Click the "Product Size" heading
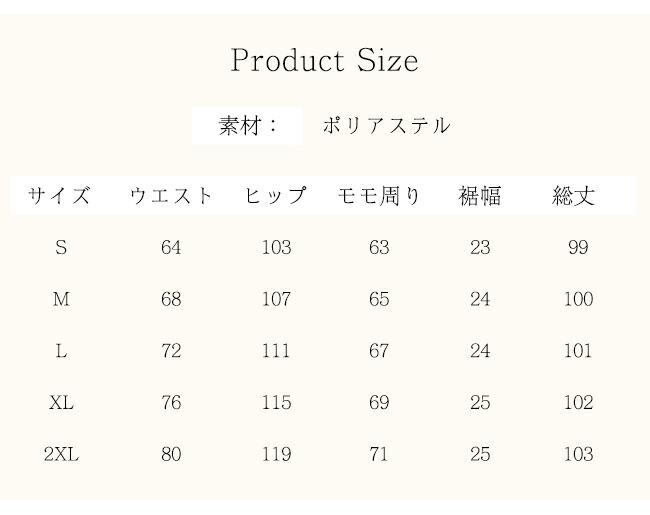The image size is (650, 515). coord(324,61)
